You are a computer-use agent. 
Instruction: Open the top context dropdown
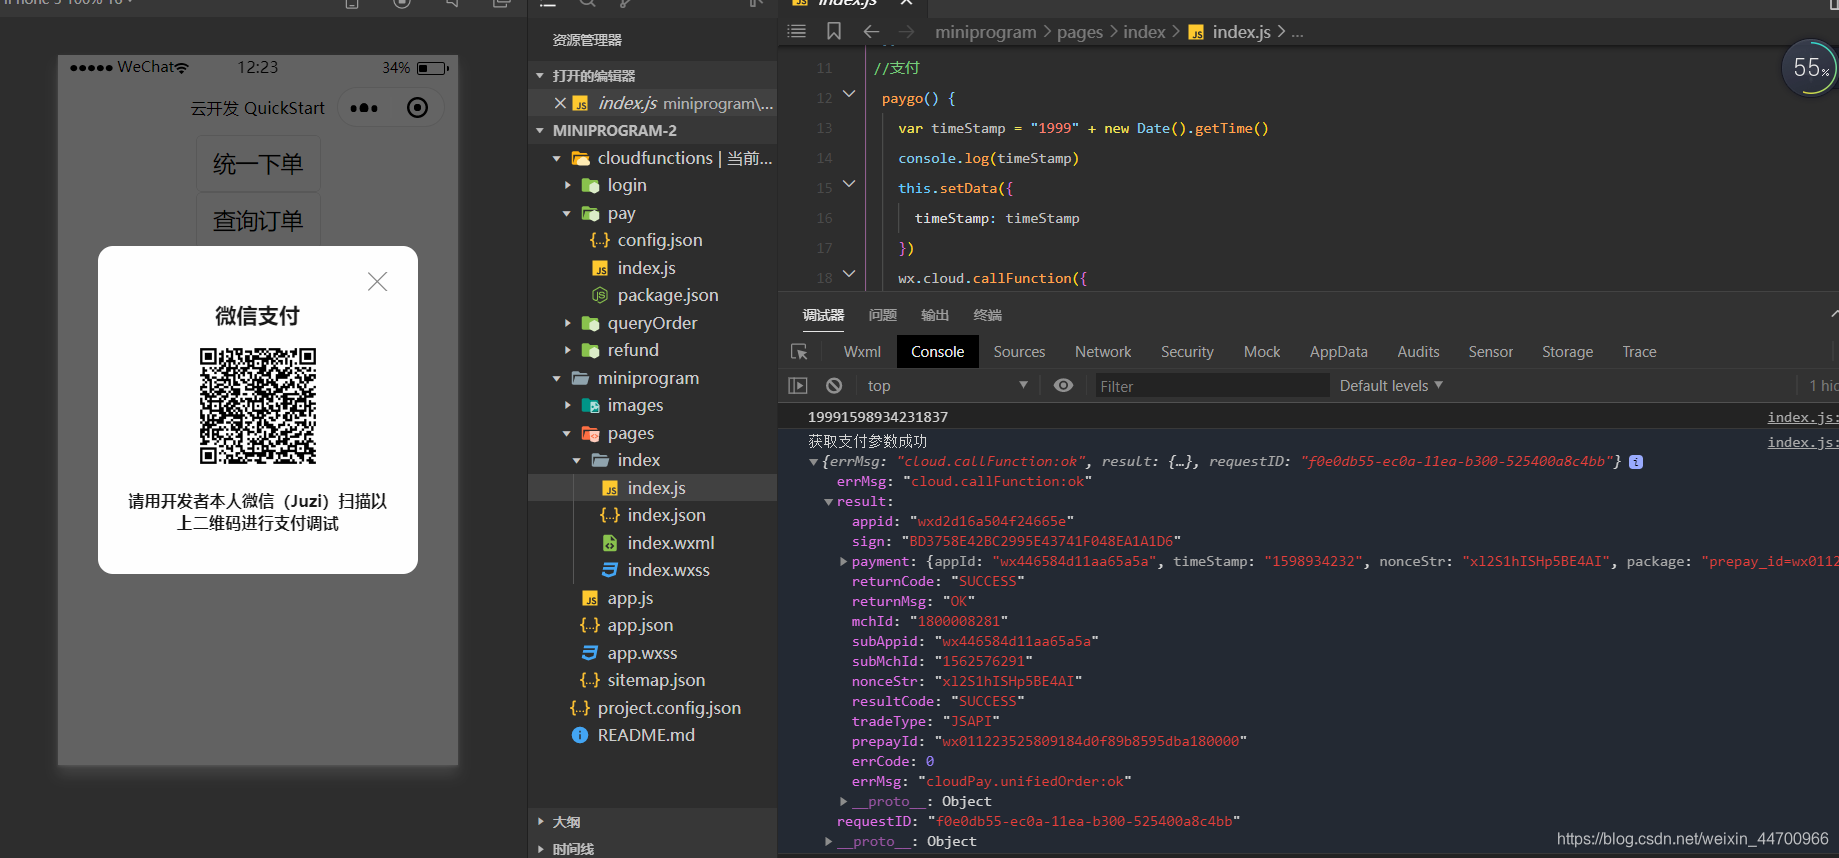(947, 386)
